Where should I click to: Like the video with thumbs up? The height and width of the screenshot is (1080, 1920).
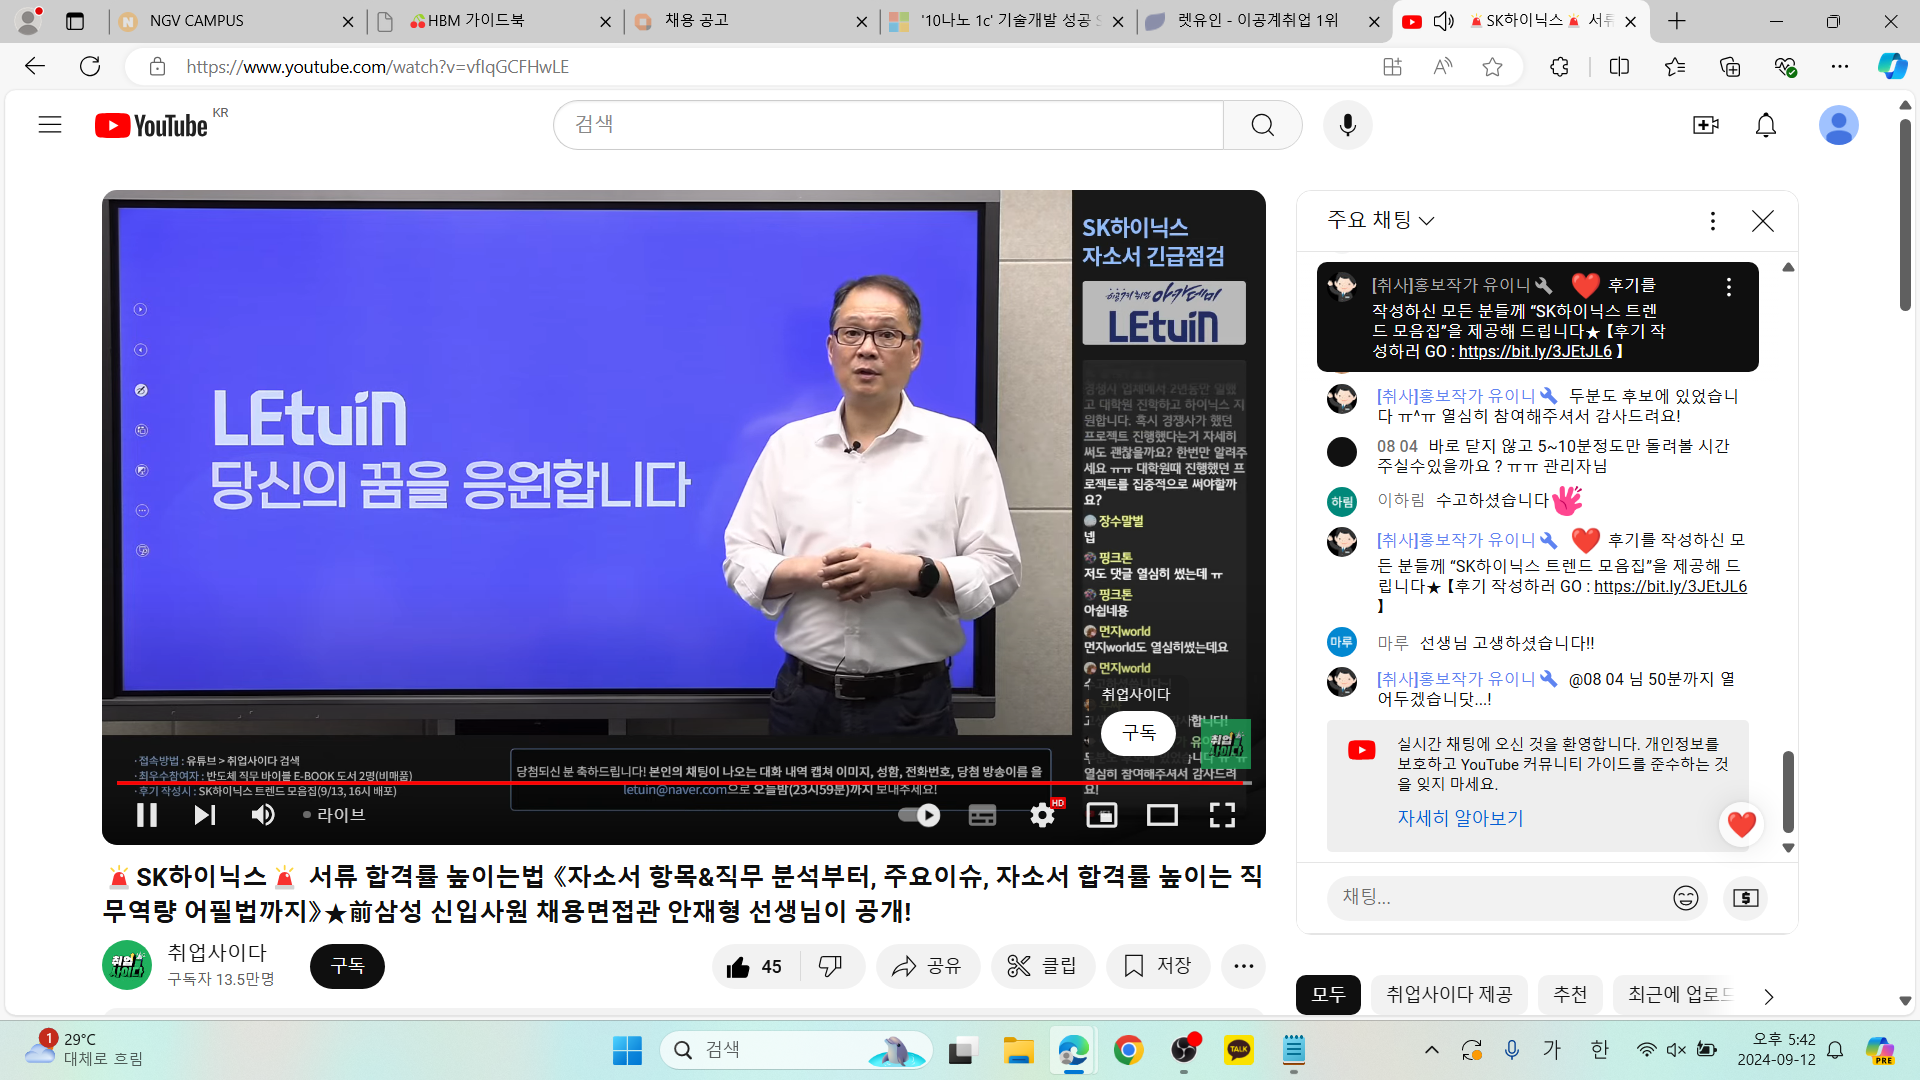tap(755, 966)
